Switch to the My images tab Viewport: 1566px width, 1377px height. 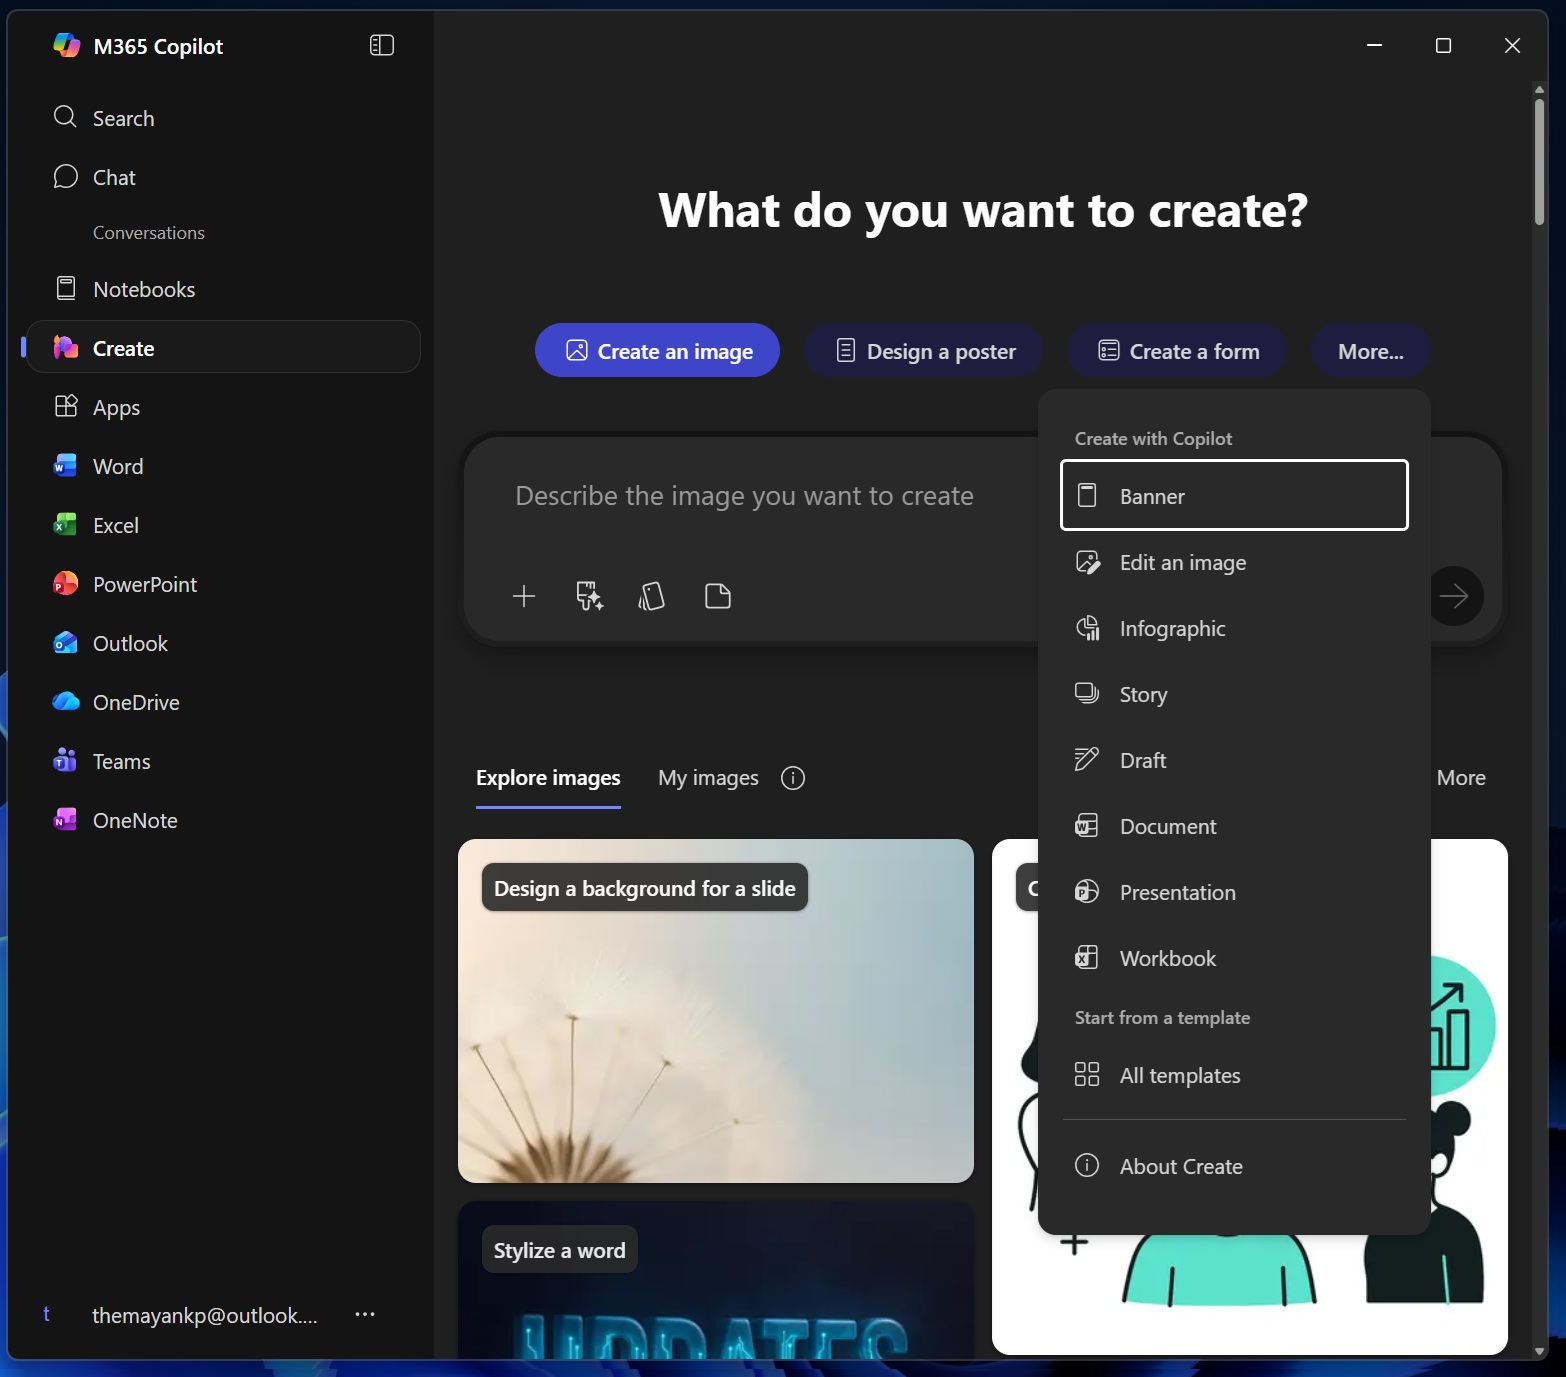pos(707,777)
